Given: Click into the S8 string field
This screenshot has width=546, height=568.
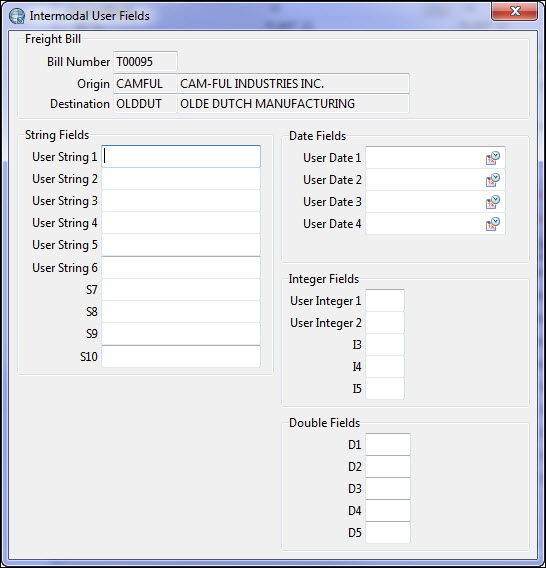Looking at the screenshot, I should 181,312.
